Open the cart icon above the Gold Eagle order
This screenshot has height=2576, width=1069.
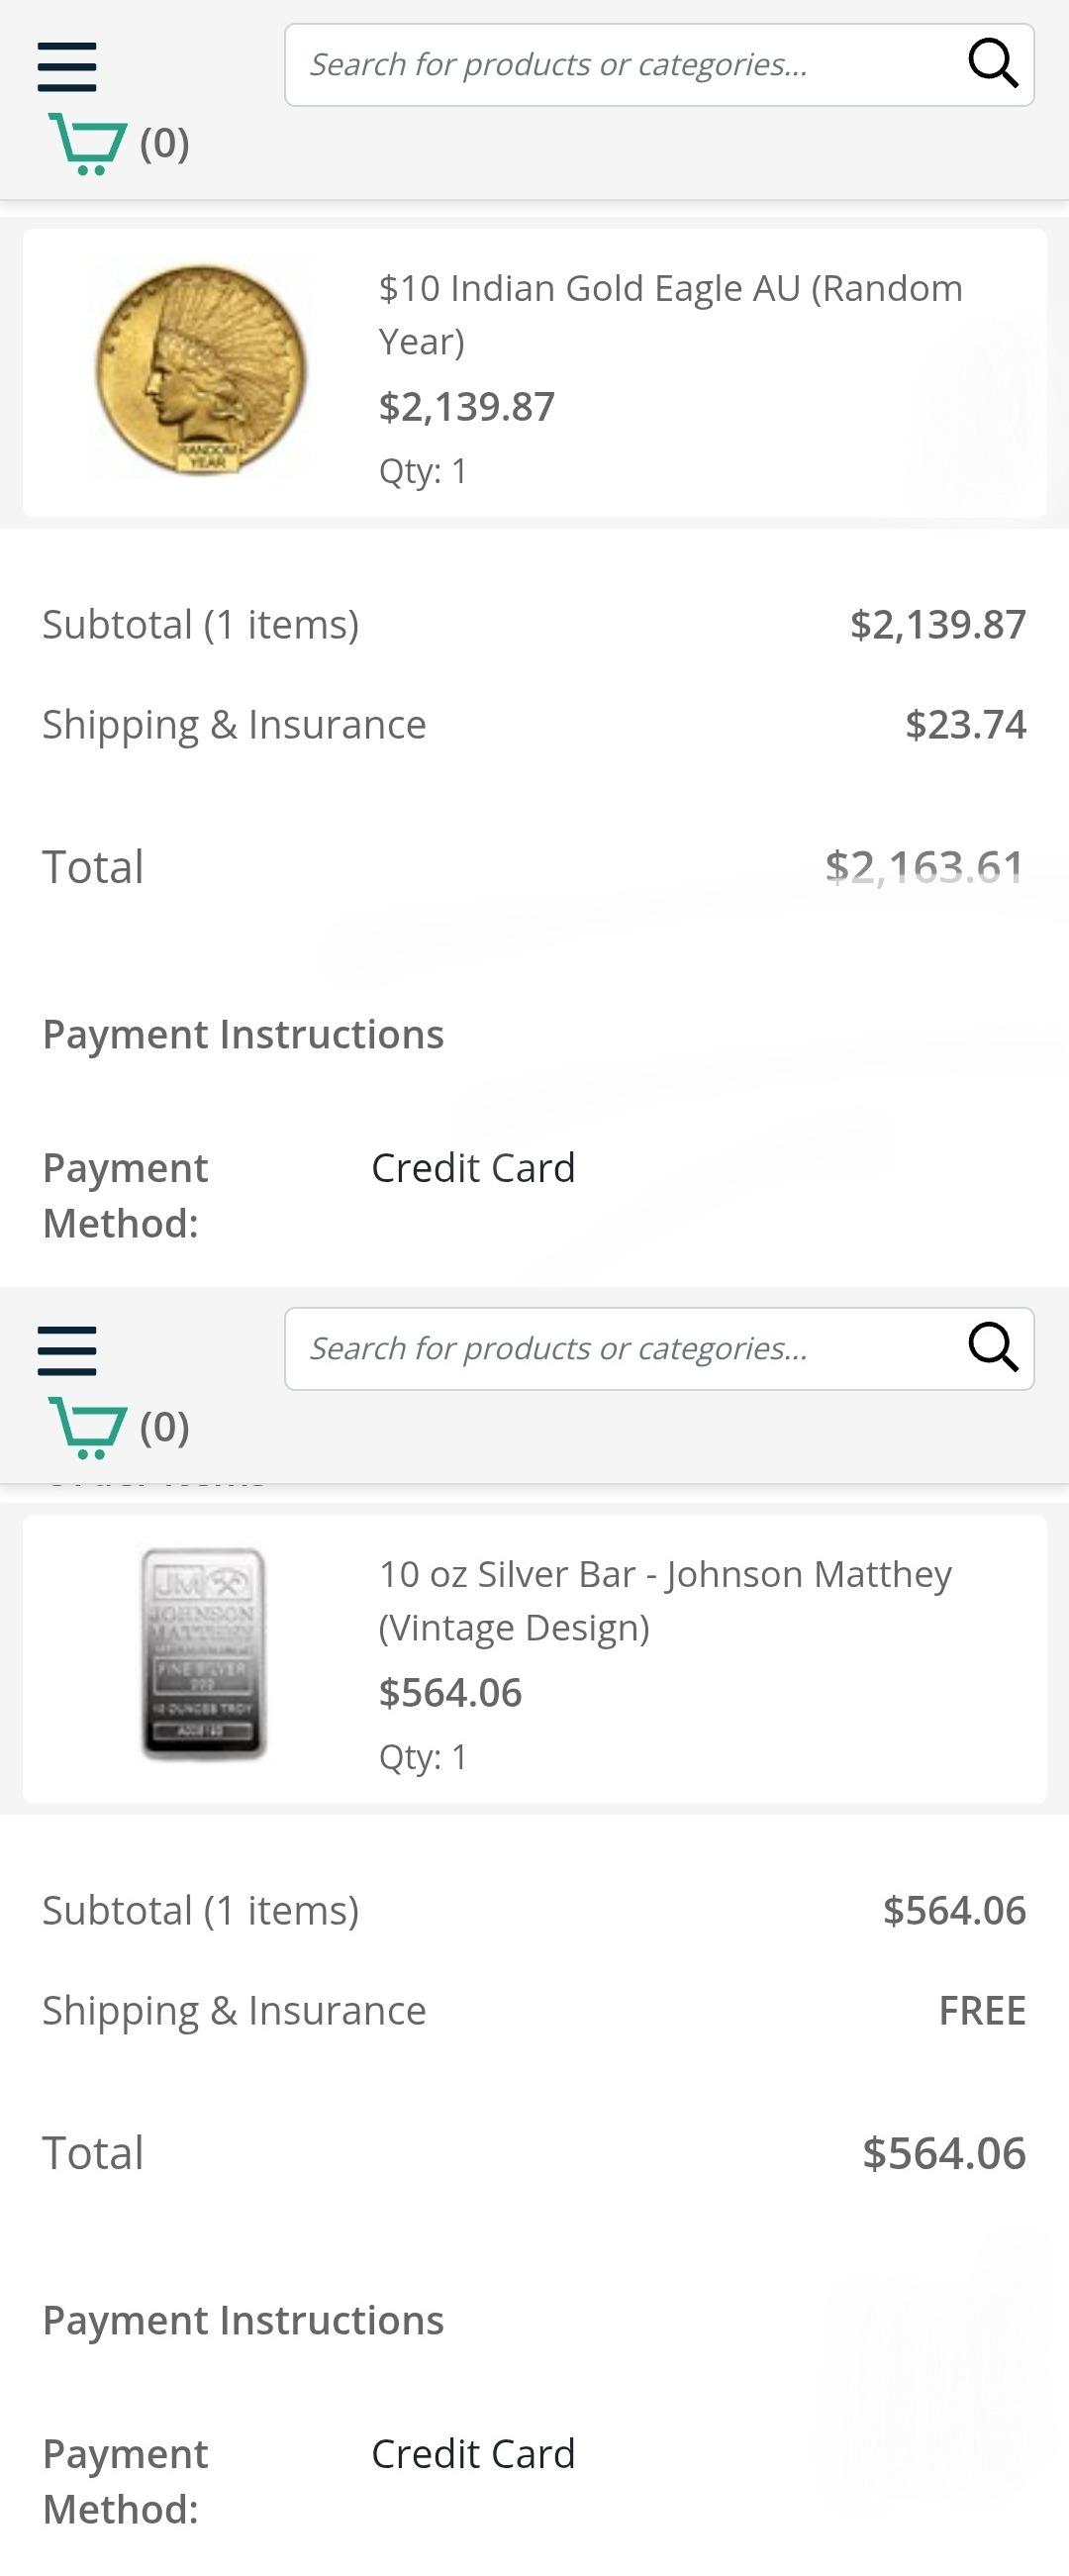tap(88, 144)
